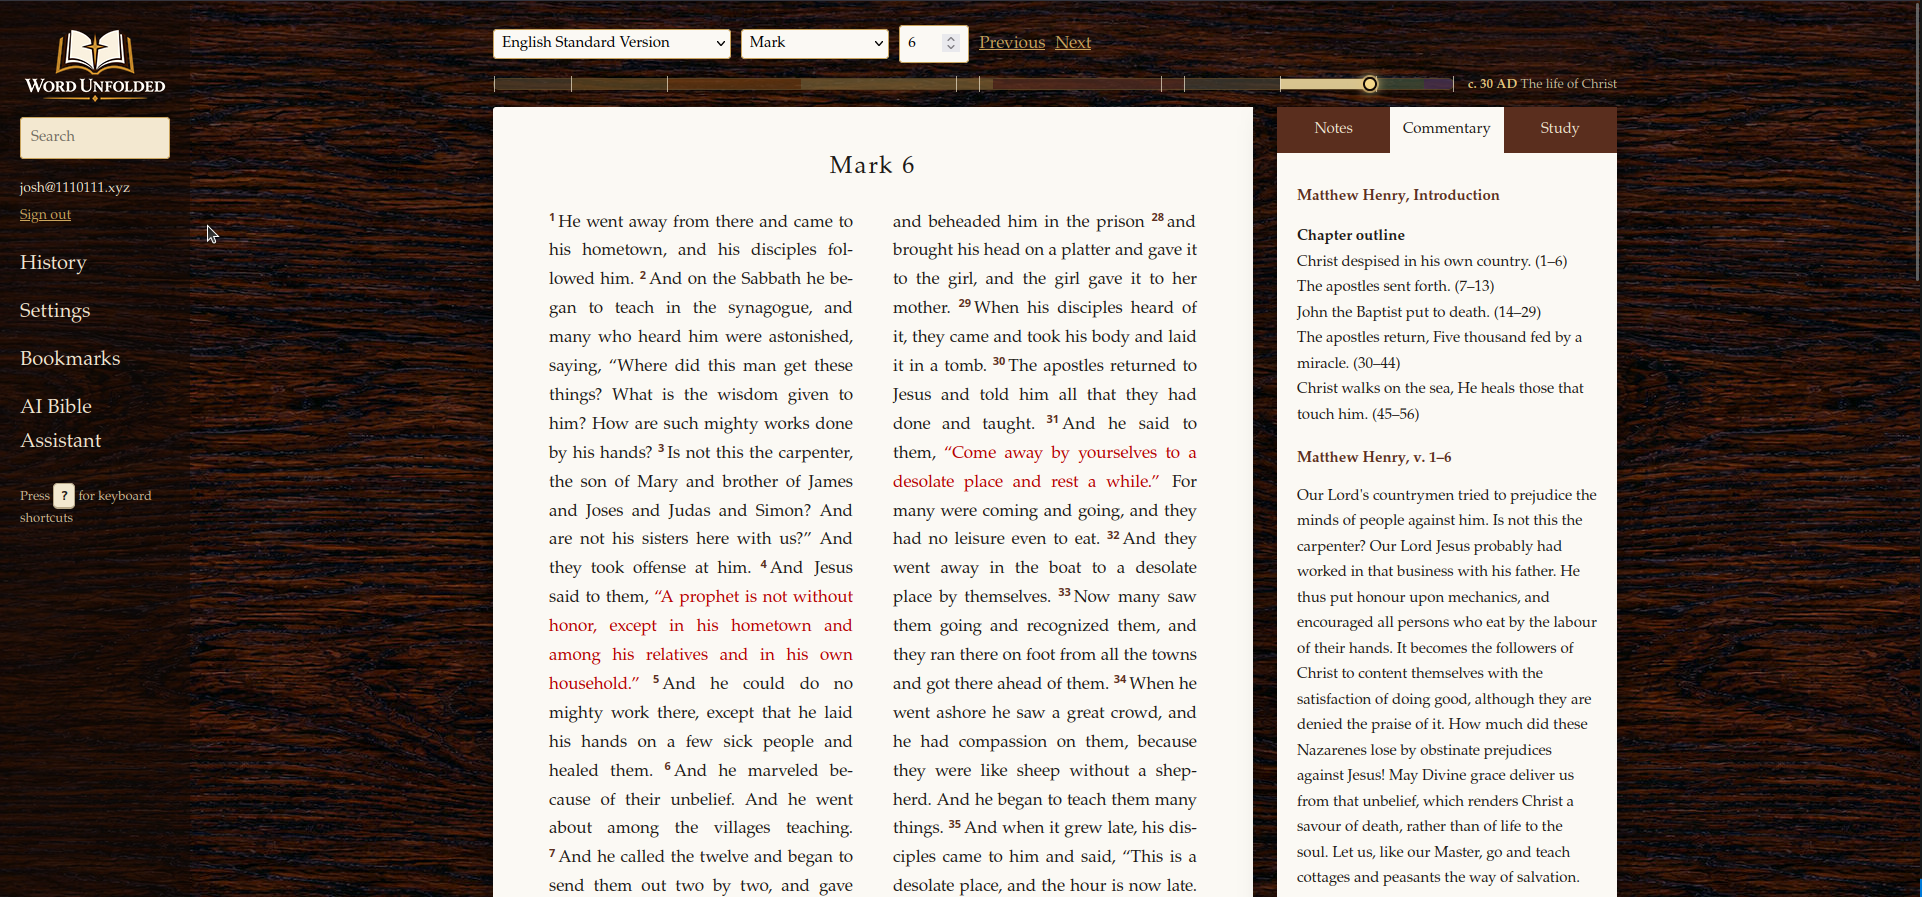Sign out of the account

click(45, 215)
